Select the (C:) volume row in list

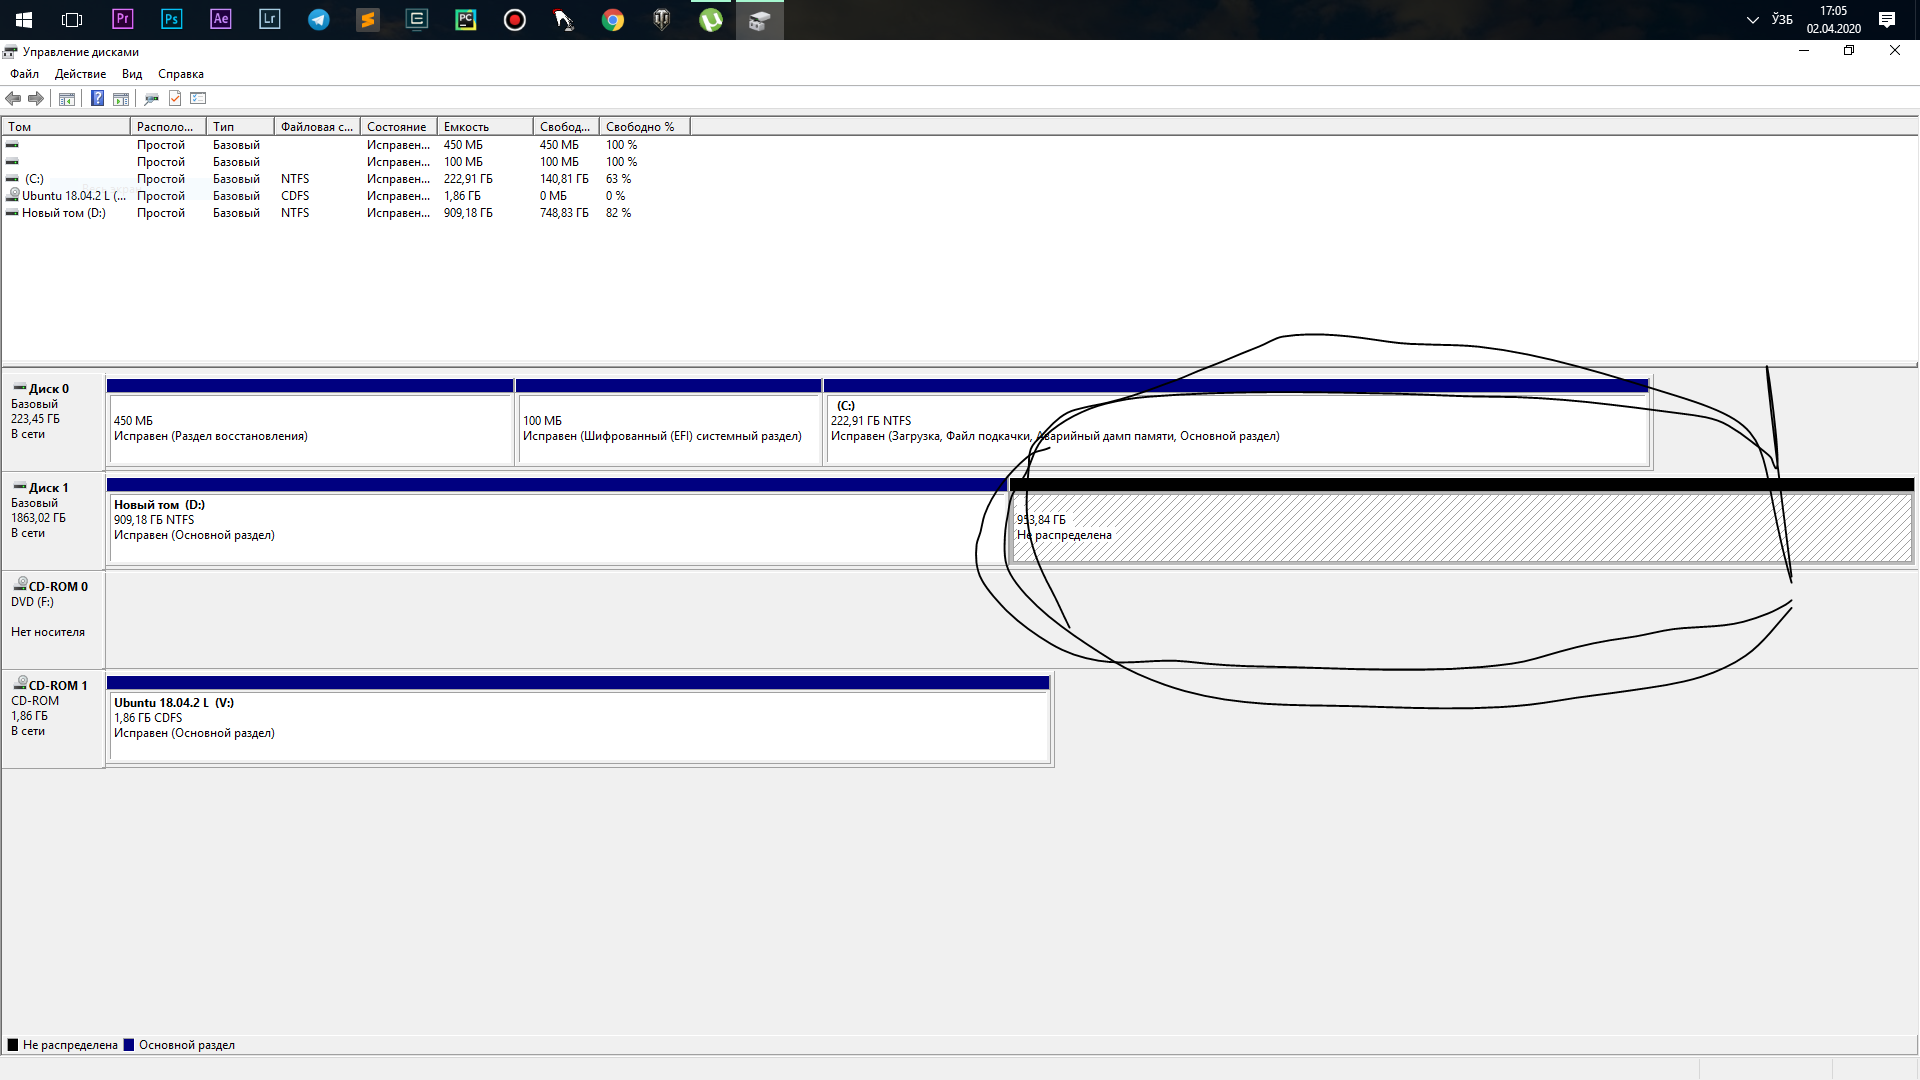coord(345,179)
